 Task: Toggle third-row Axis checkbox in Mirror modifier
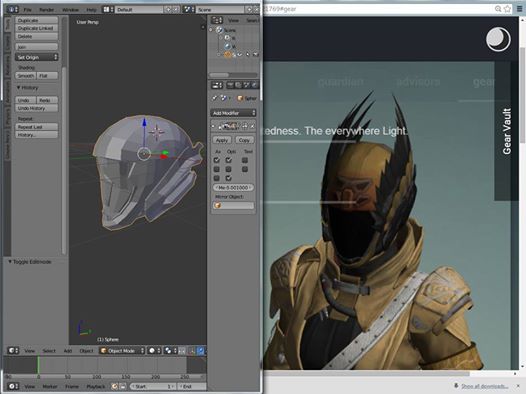click(217, 178)
